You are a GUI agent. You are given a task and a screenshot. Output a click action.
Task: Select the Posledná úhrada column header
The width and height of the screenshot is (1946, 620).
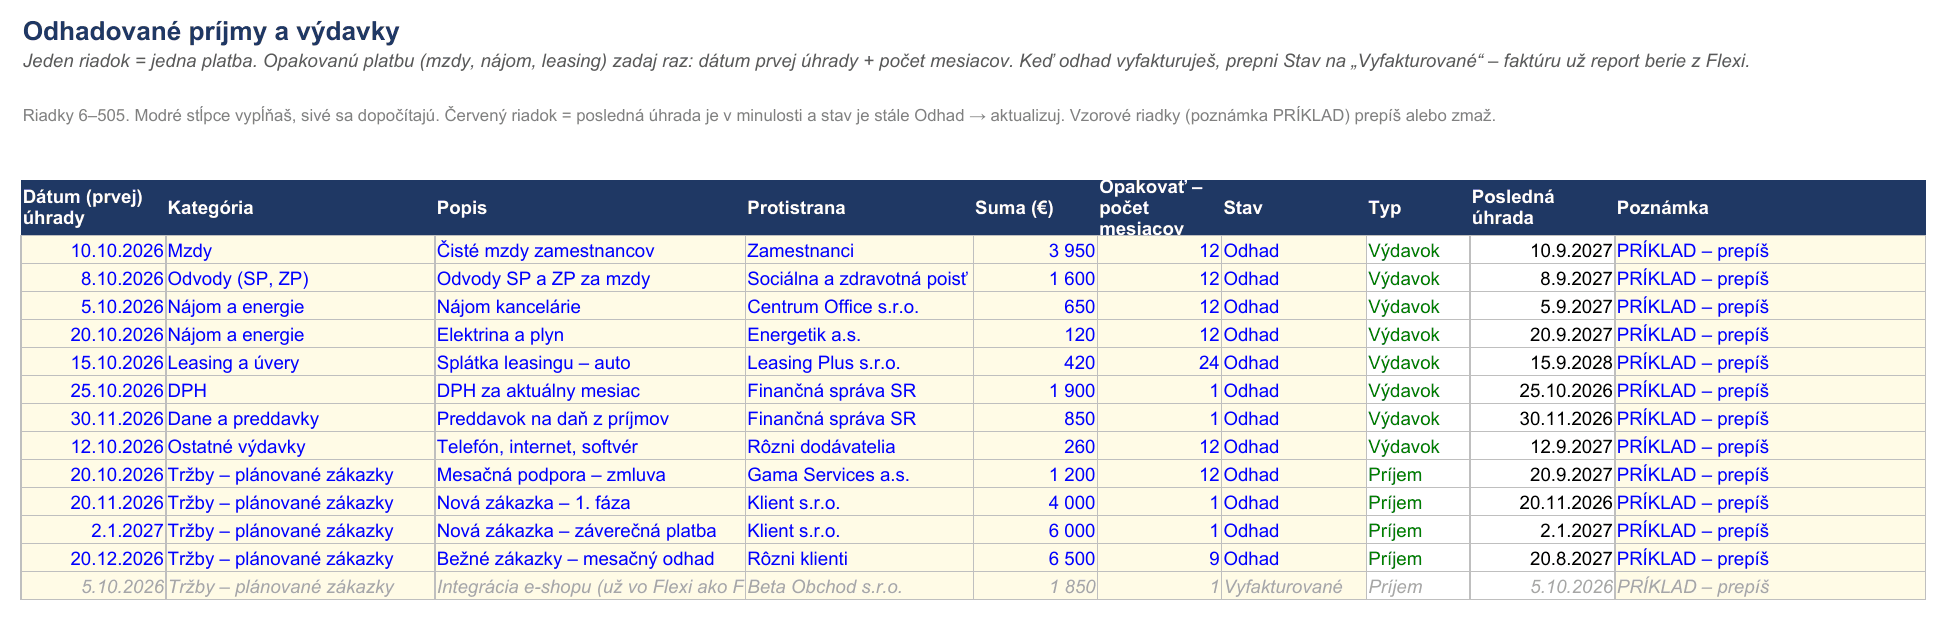[1542, 208]
